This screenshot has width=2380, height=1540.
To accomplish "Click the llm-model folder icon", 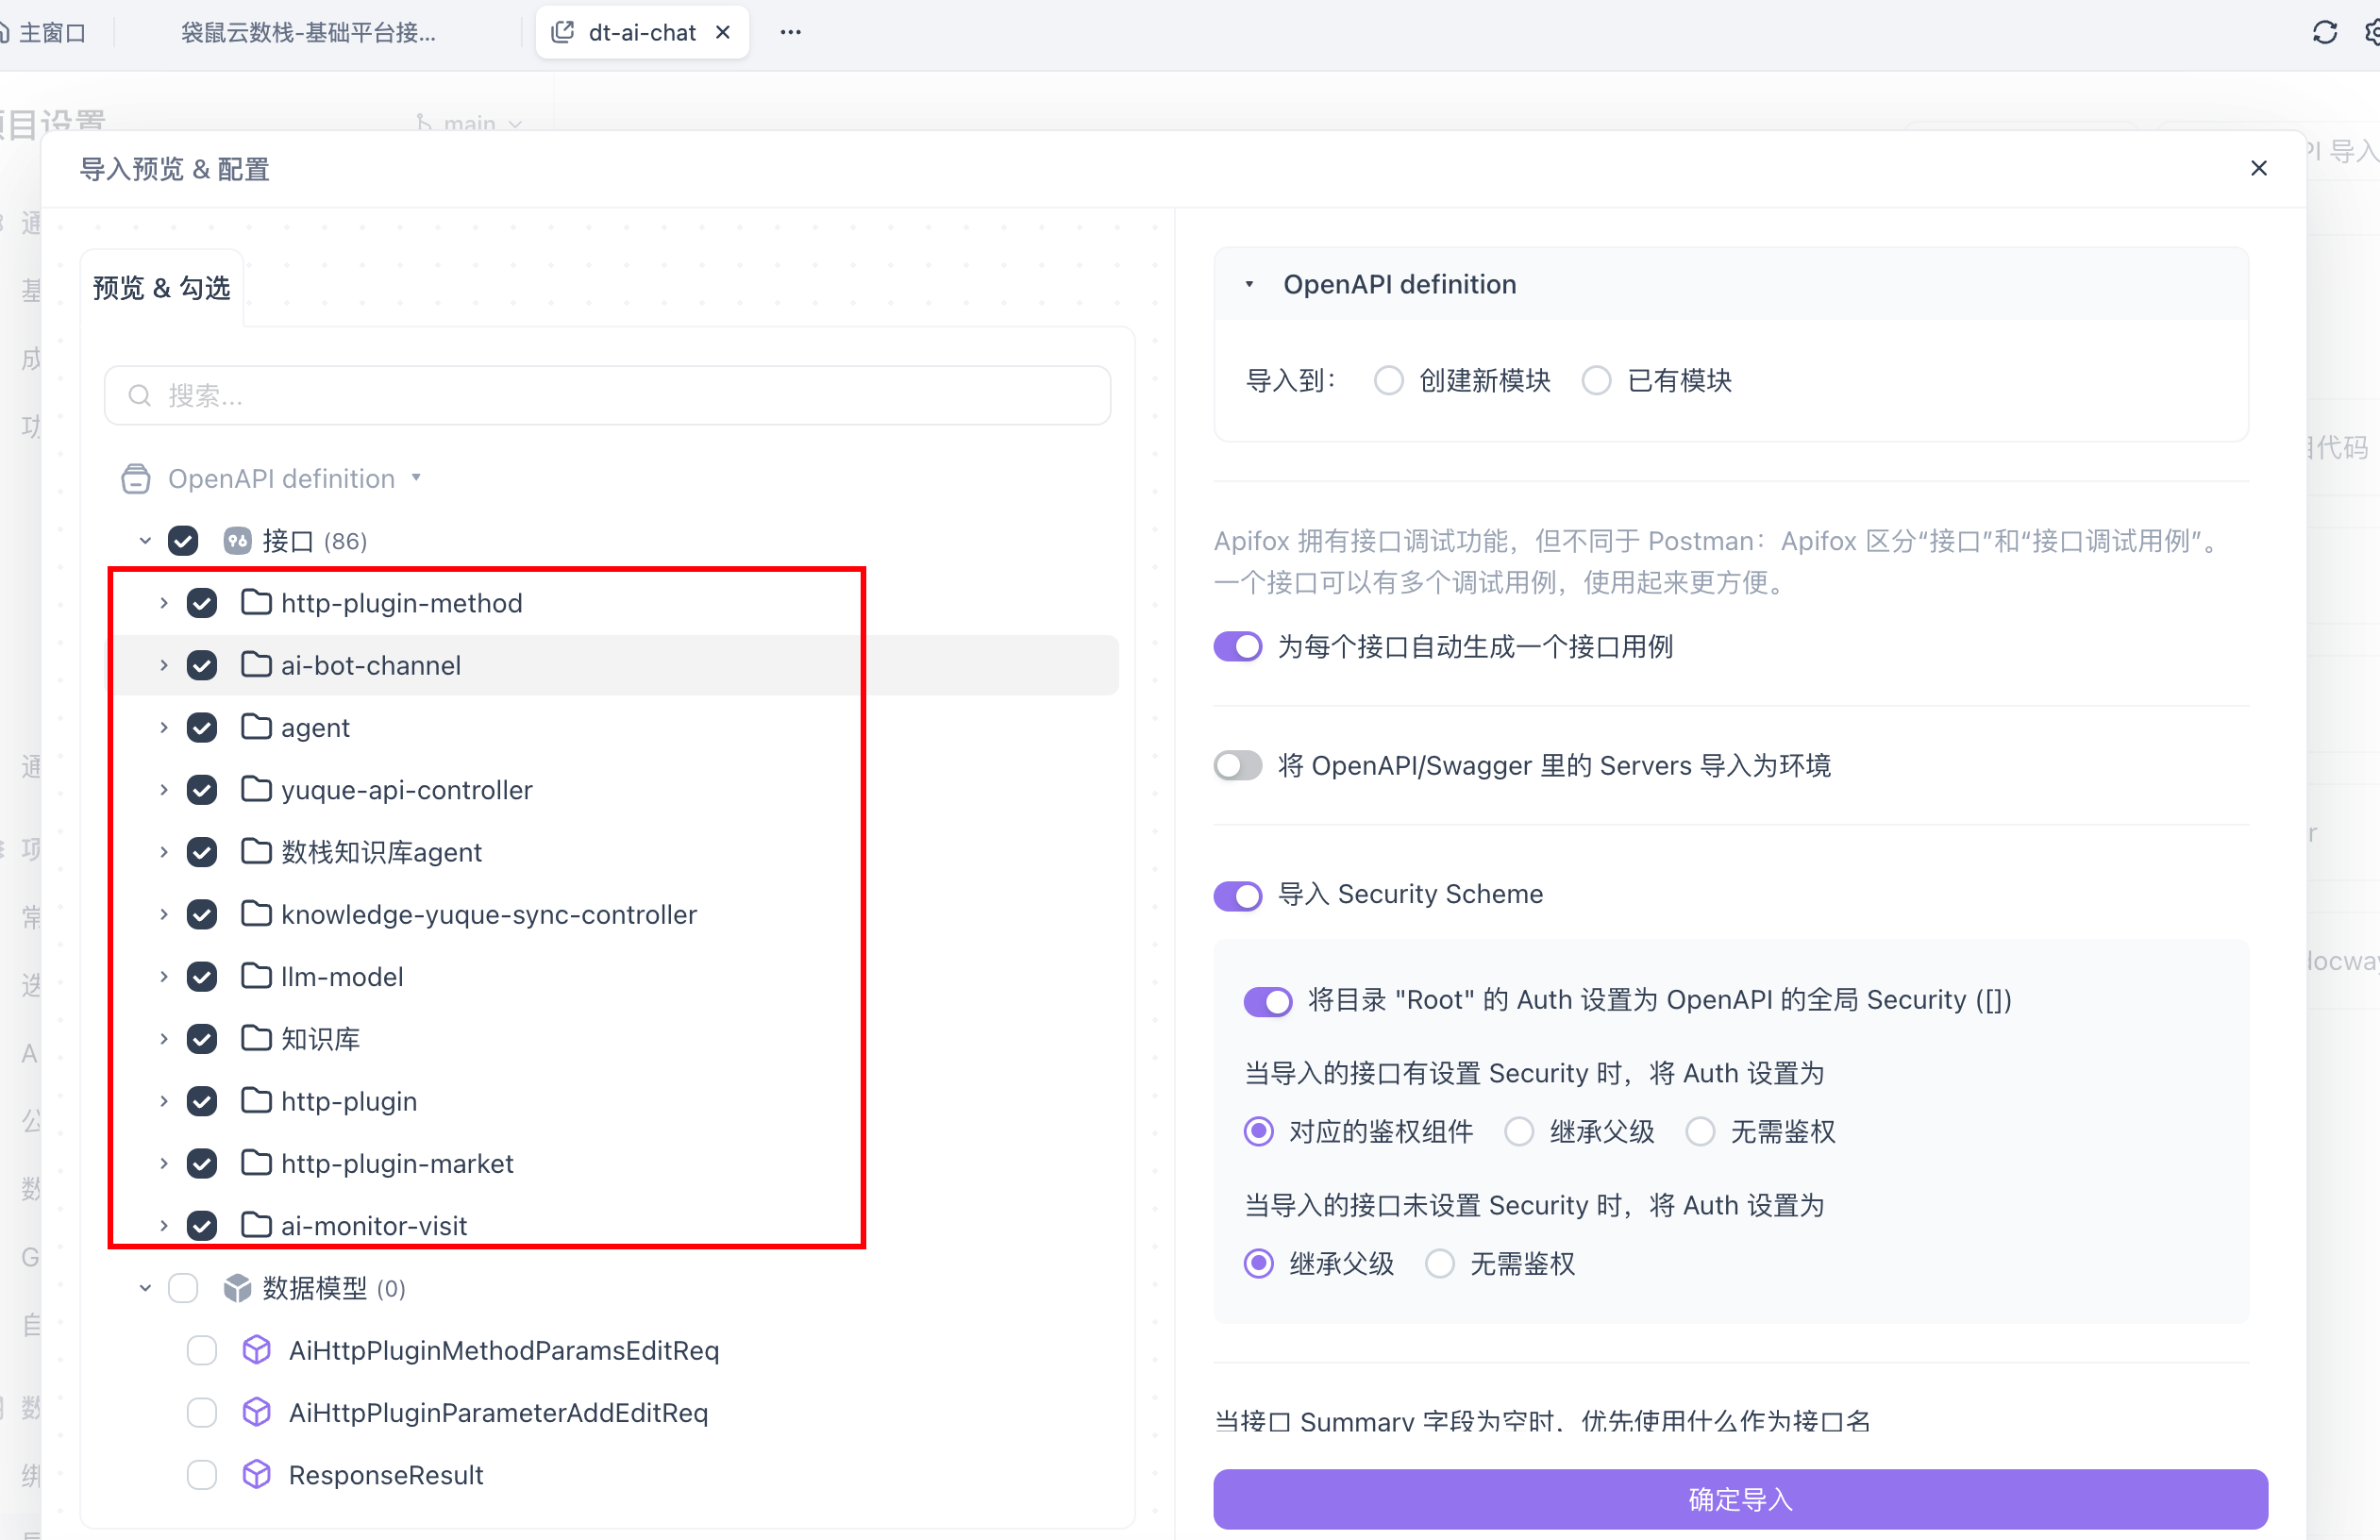I will [257, 976].
